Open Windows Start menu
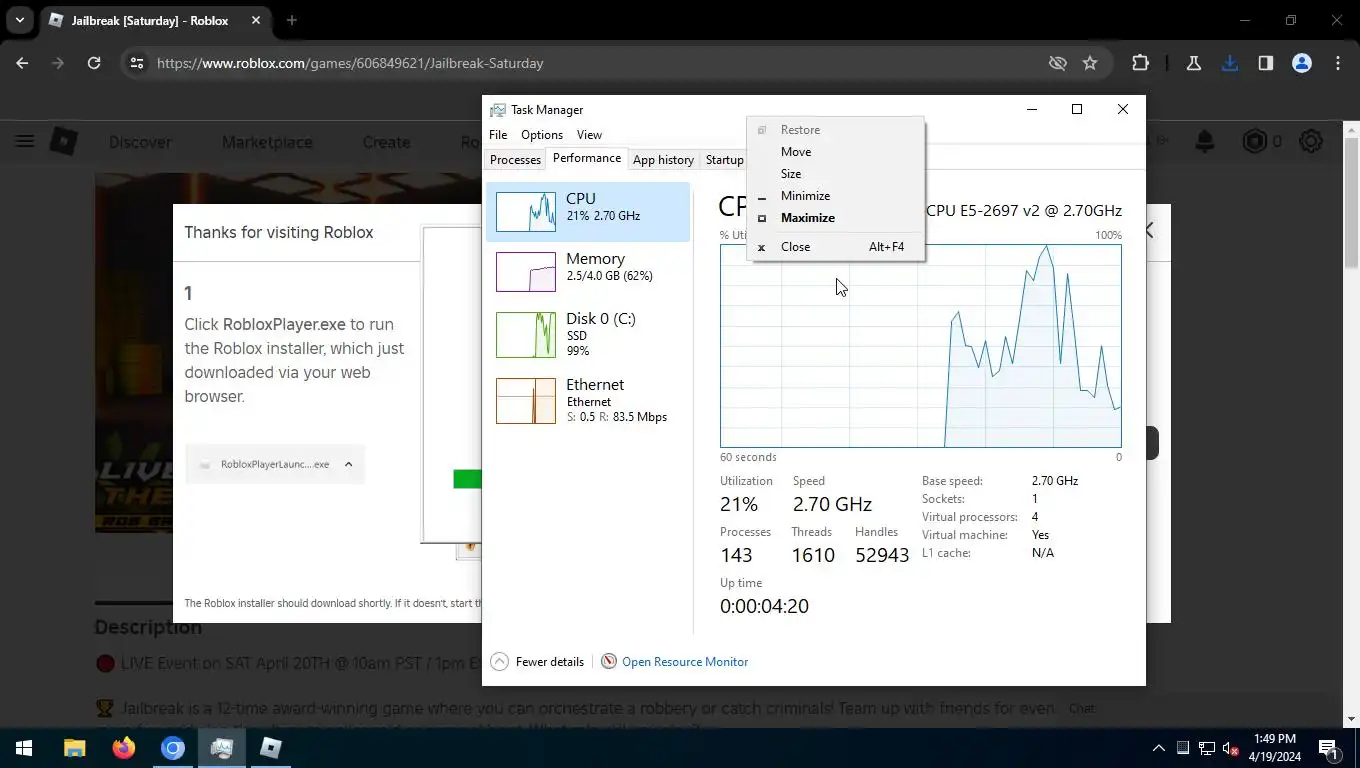Image resolution: width=1360 pixels, height=768 pixels. pyautogui.click(x=24, y=748)
